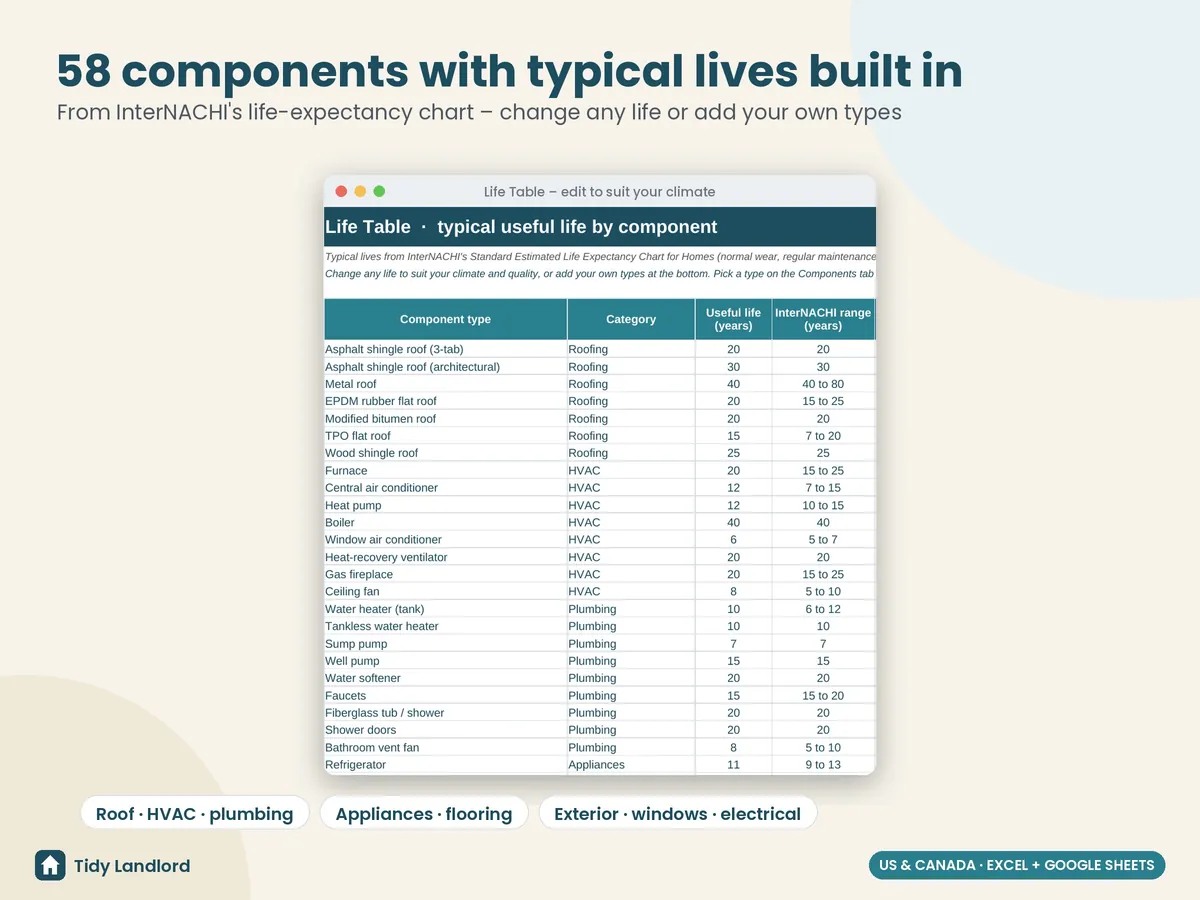Click the red close dot on the Life Table window
Screen dimensions: 1200x900
tap(341, 191)
